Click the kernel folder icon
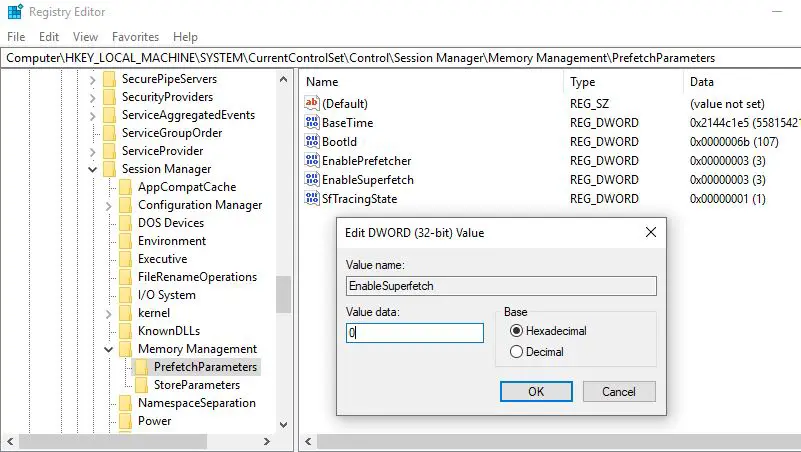Screen dimensions: 801x452 click(125, 313)
